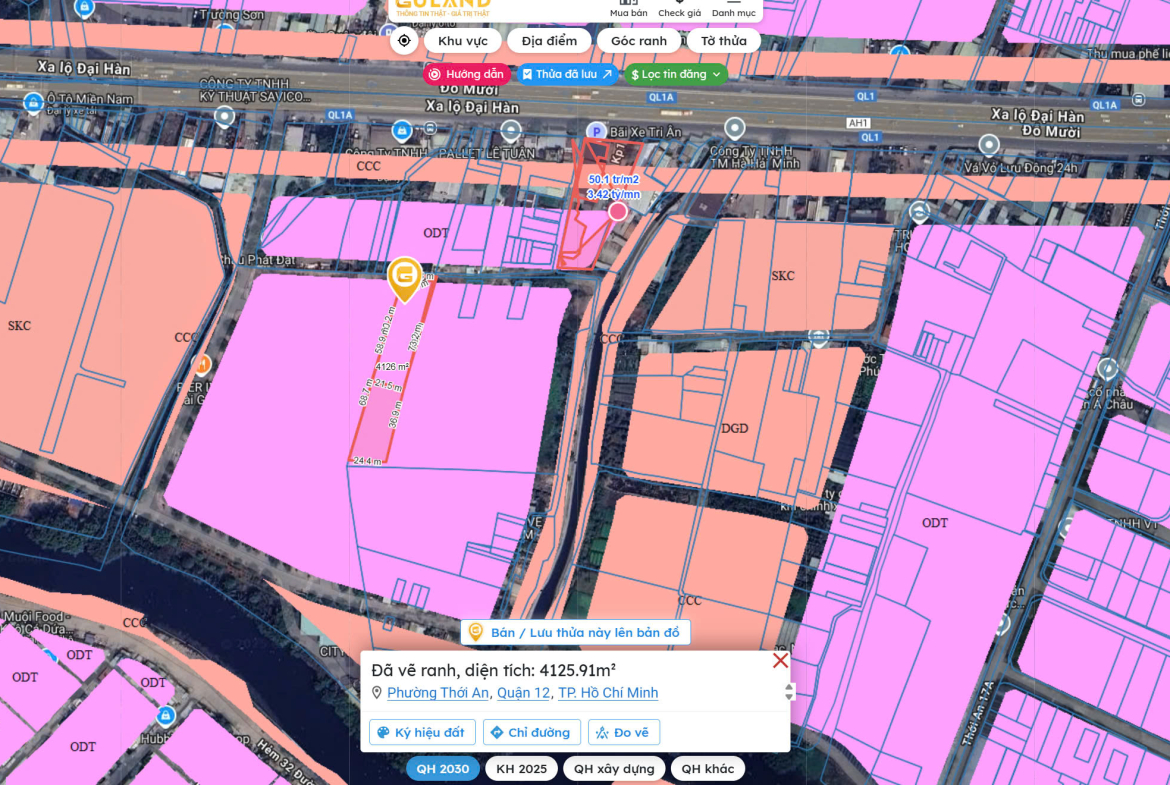Open the Ký hiệu đất color legend
The width and height of the screenshot is (1170, 785).
[x=421, y=733]
